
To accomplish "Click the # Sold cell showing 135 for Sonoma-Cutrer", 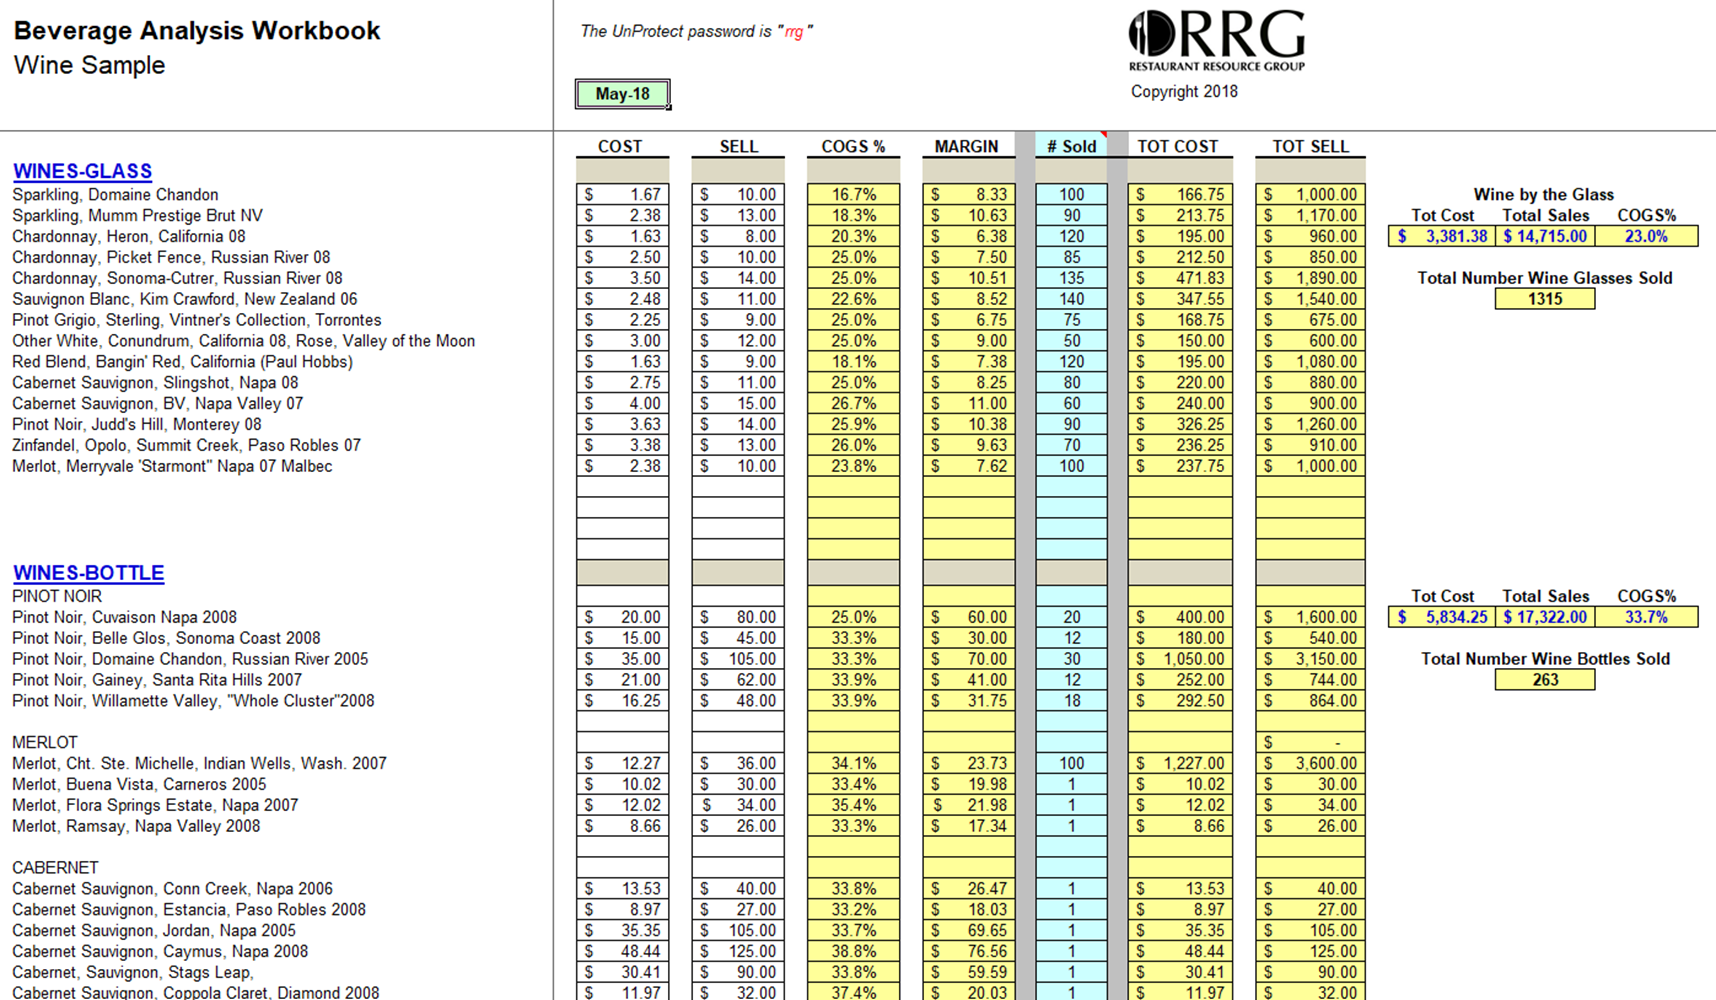I will [x=1072, y=278].
